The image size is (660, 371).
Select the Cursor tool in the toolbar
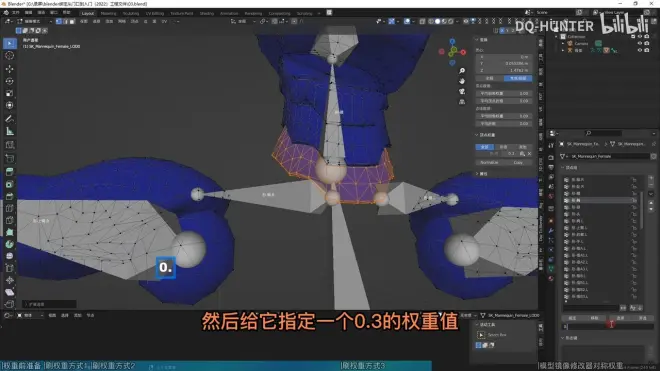pyautogui.click(x=9, y=56)
